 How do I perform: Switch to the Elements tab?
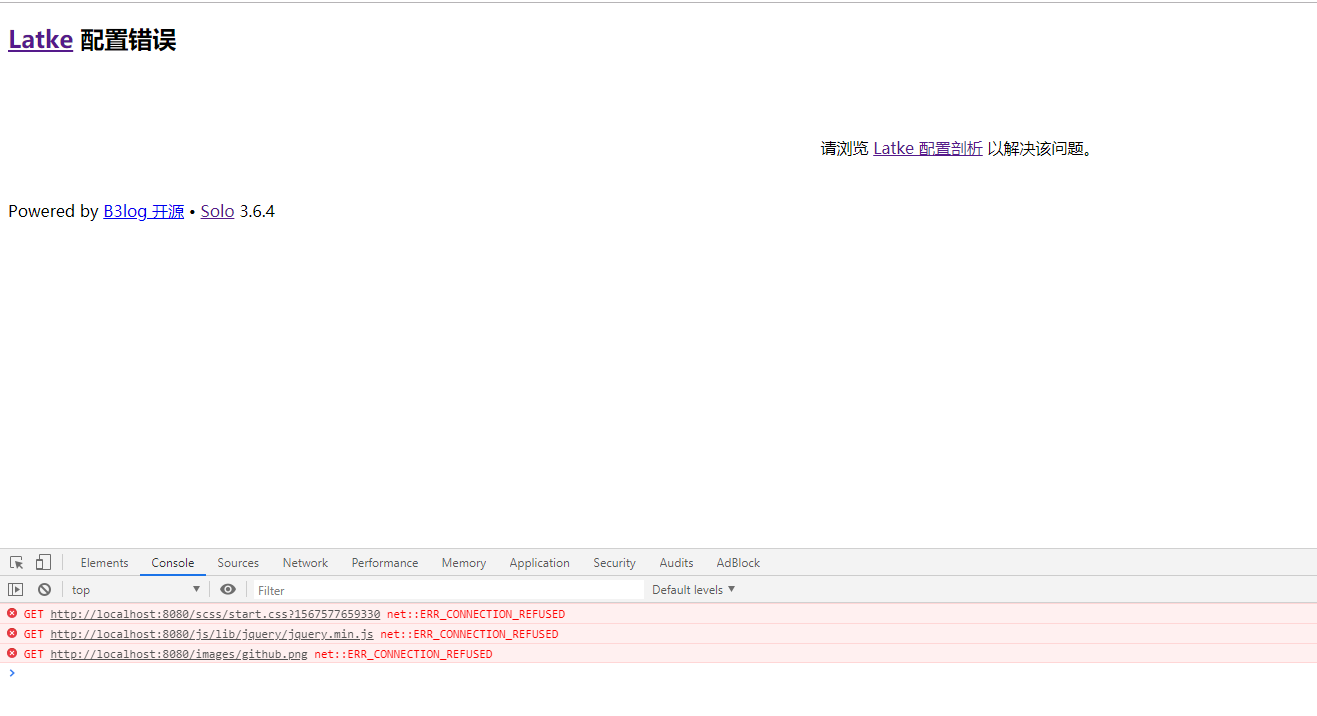coord(104,562)
